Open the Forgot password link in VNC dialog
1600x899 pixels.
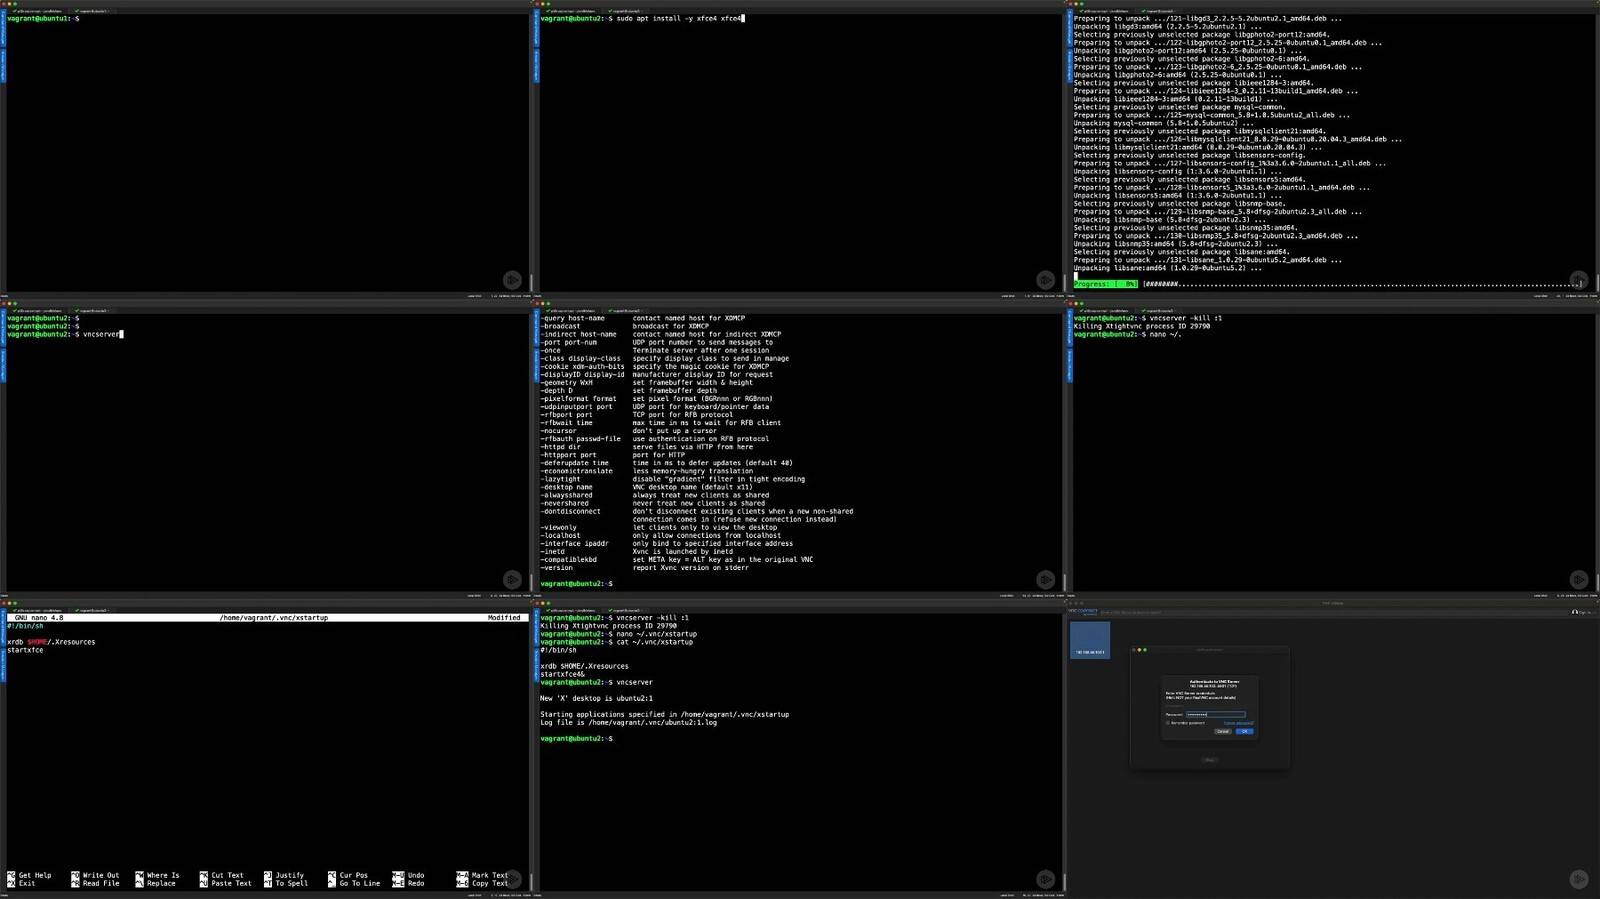[x=1239, y=723]
